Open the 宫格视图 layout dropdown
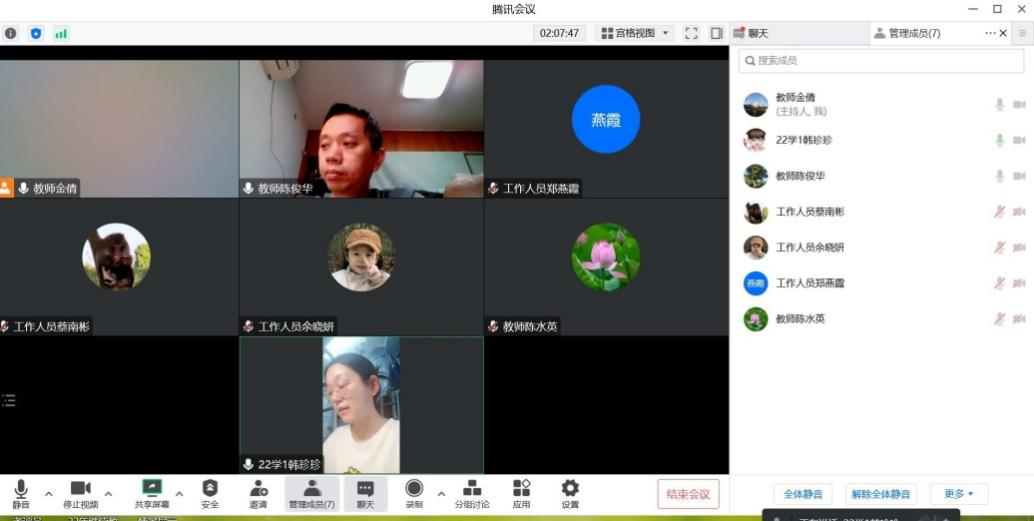 [636, 33]
